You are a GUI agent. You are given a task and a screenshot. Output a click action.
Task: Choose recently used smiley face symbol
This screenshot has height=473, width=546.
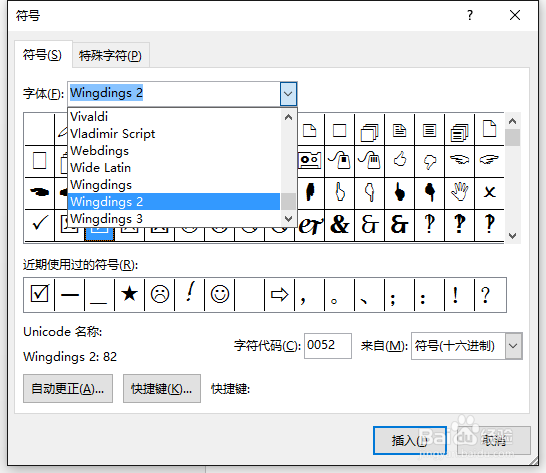click(219, 295)
